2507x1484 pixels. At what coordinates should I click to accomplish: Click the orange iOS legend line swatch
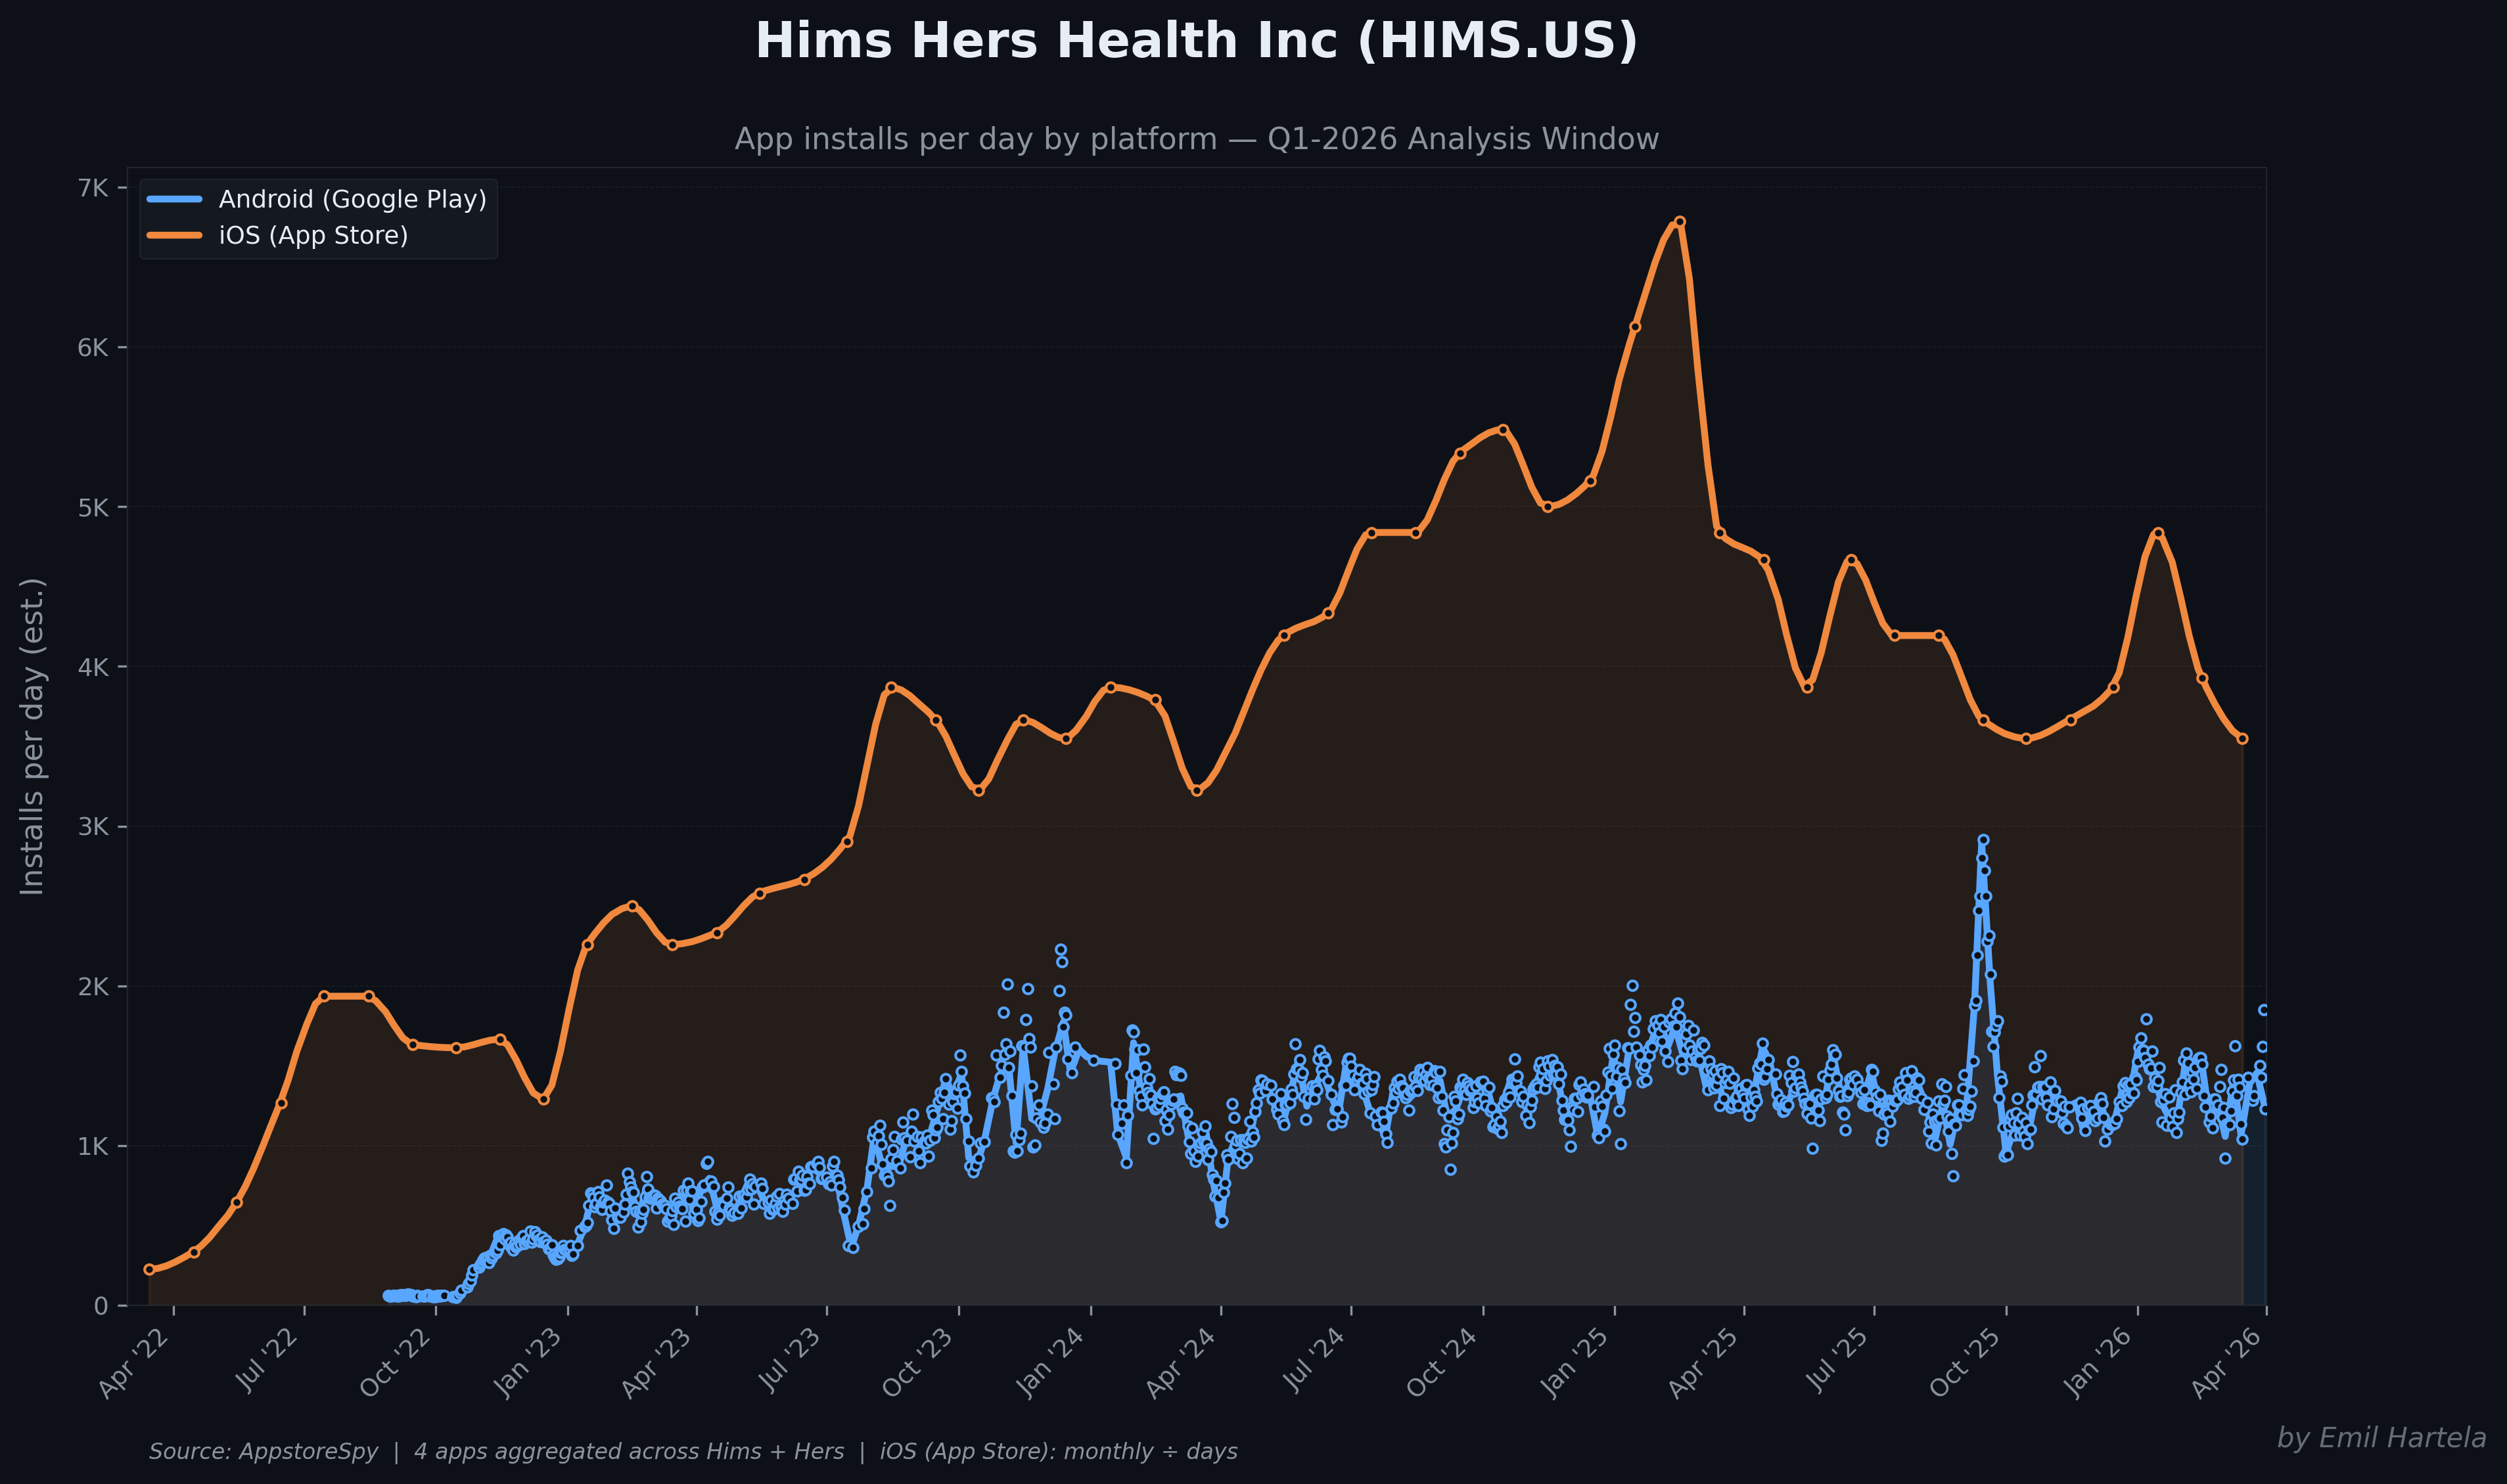pos(174,235)
